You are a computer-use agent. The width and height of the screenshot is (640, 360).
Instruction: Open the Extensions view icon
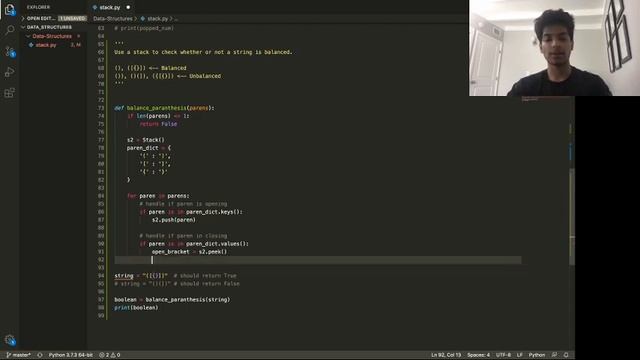10,93
